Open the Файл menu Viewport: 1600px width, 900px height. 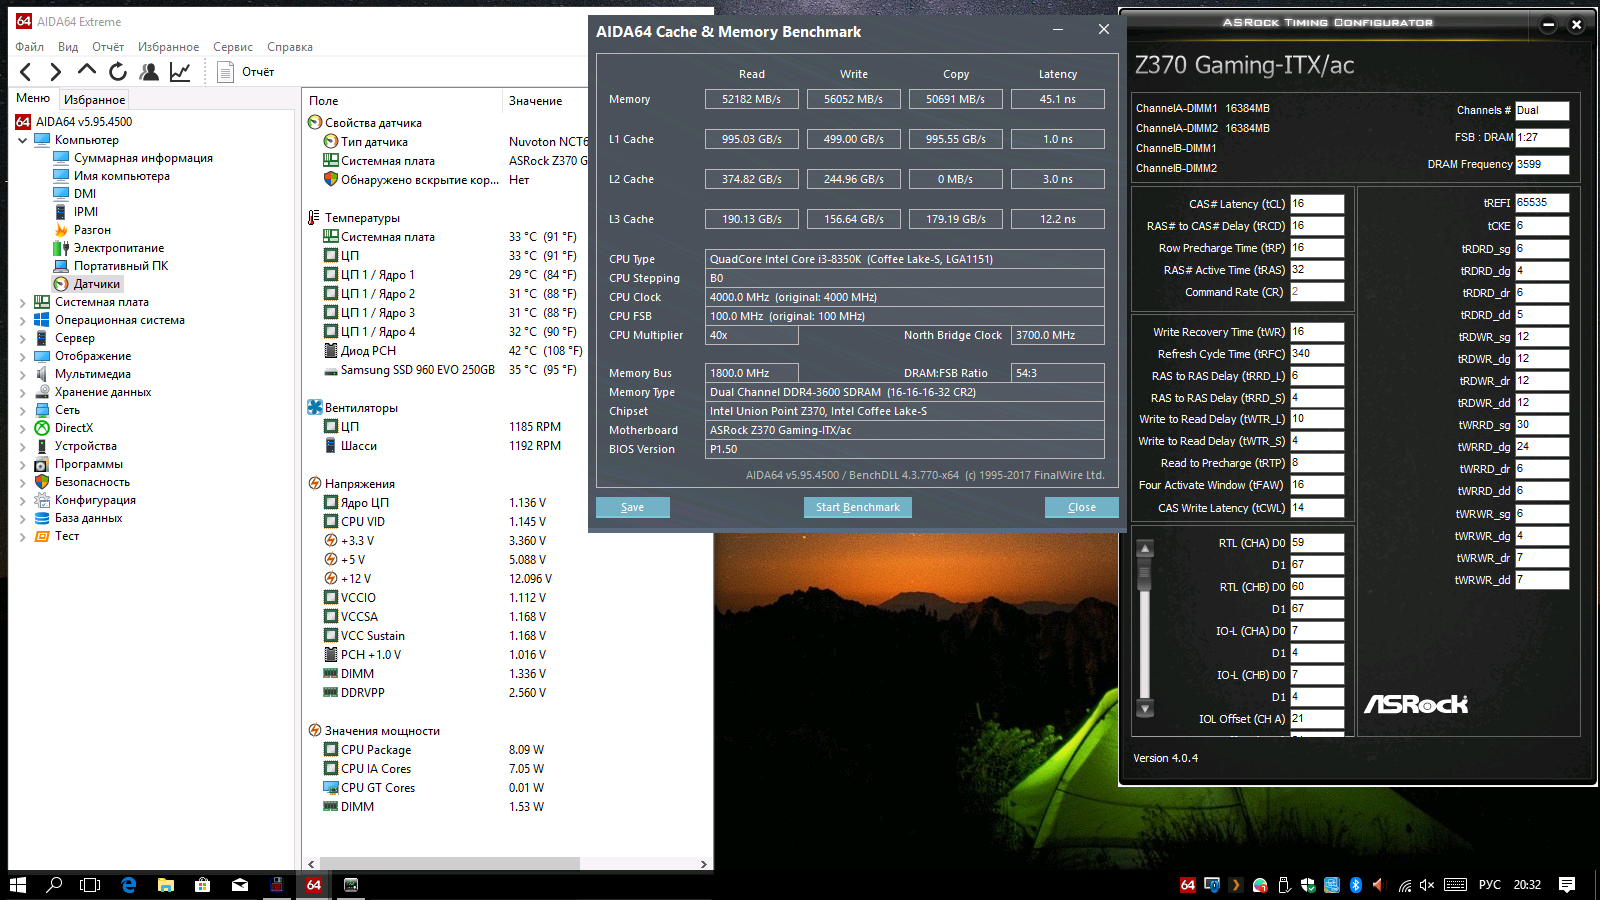pos(30,47)
